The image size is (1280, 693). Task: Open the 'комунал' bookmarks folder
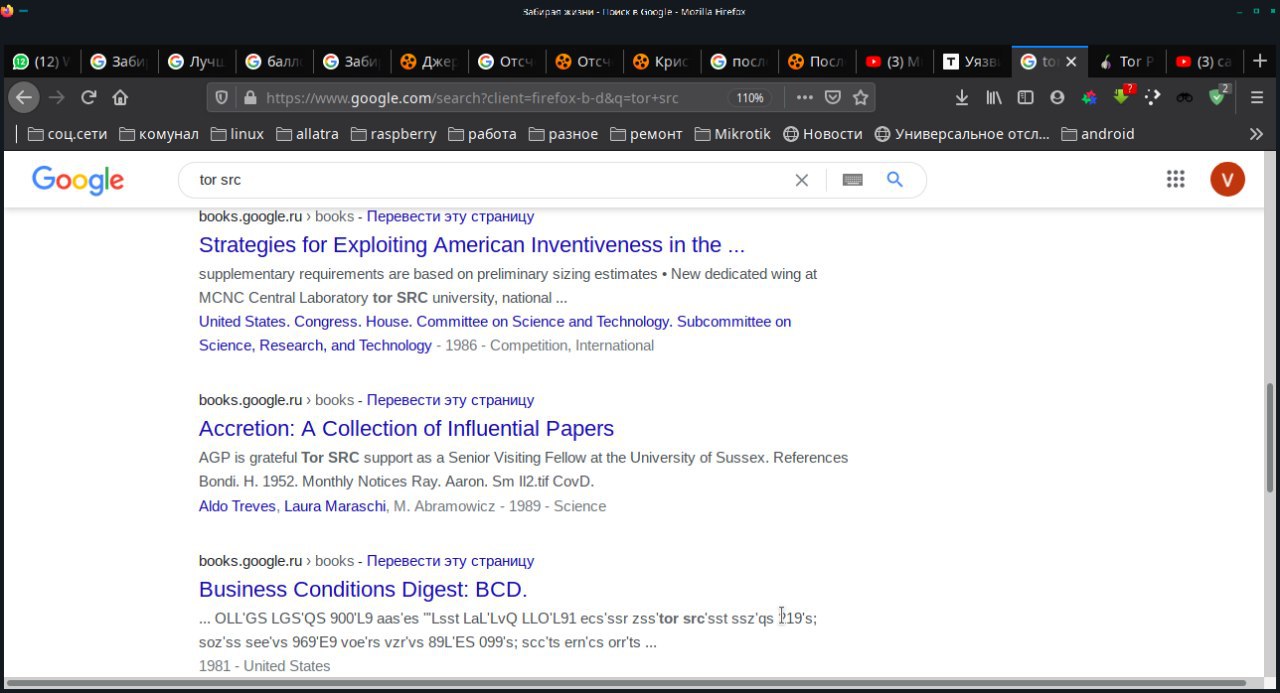click(159, 133)
